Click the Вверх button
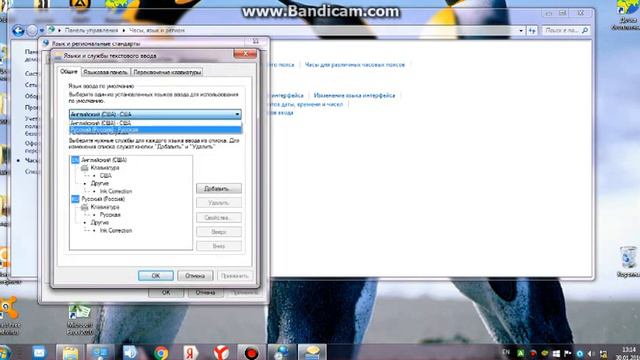This screenshot has height=360, width=640. coord(218,232)
